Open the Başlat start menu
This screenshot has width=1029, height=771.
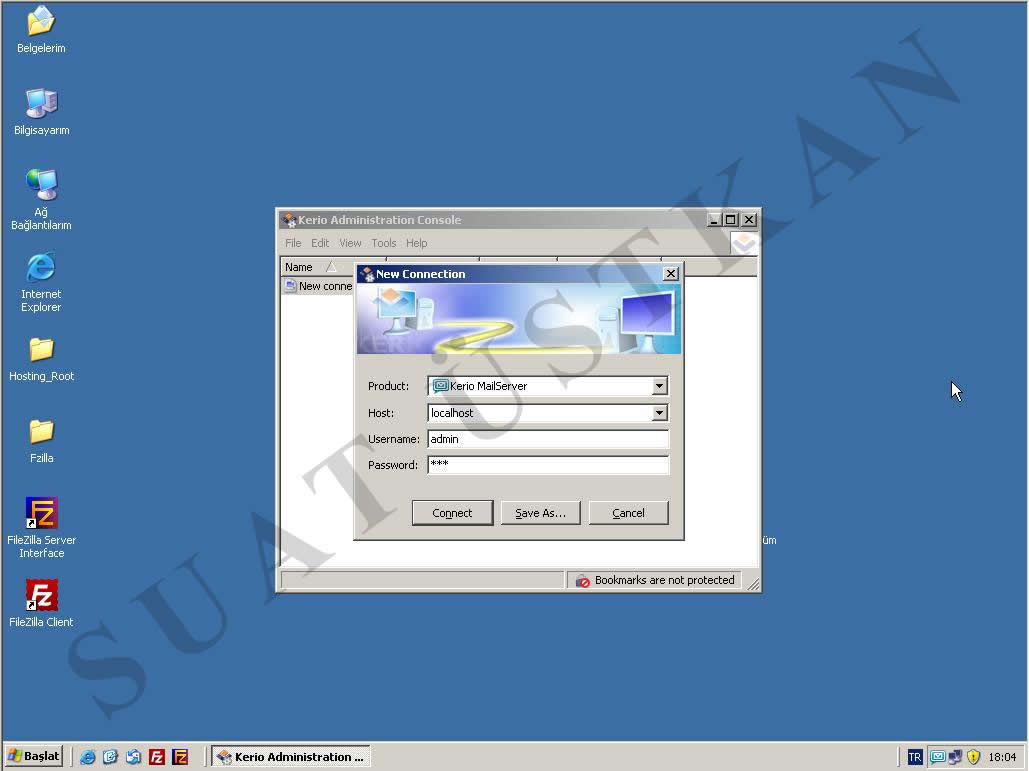[34, 757]
